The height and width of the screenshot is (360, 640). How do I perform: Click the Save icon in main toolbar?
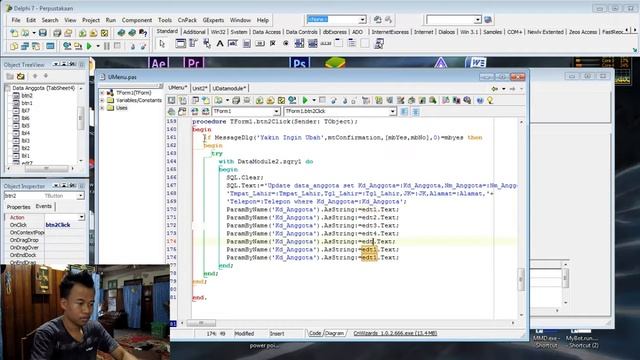pyautogui.click(x=43, y=33)
